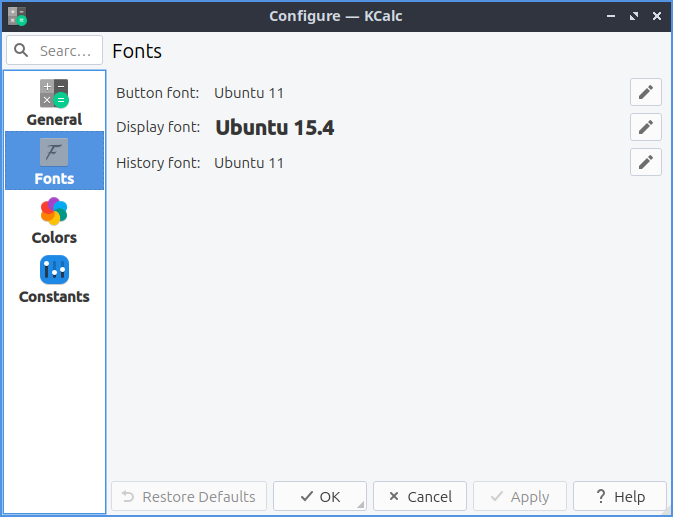The image size is (673, 517).
Task: Open the General settings page
Action: click(54, 104)
